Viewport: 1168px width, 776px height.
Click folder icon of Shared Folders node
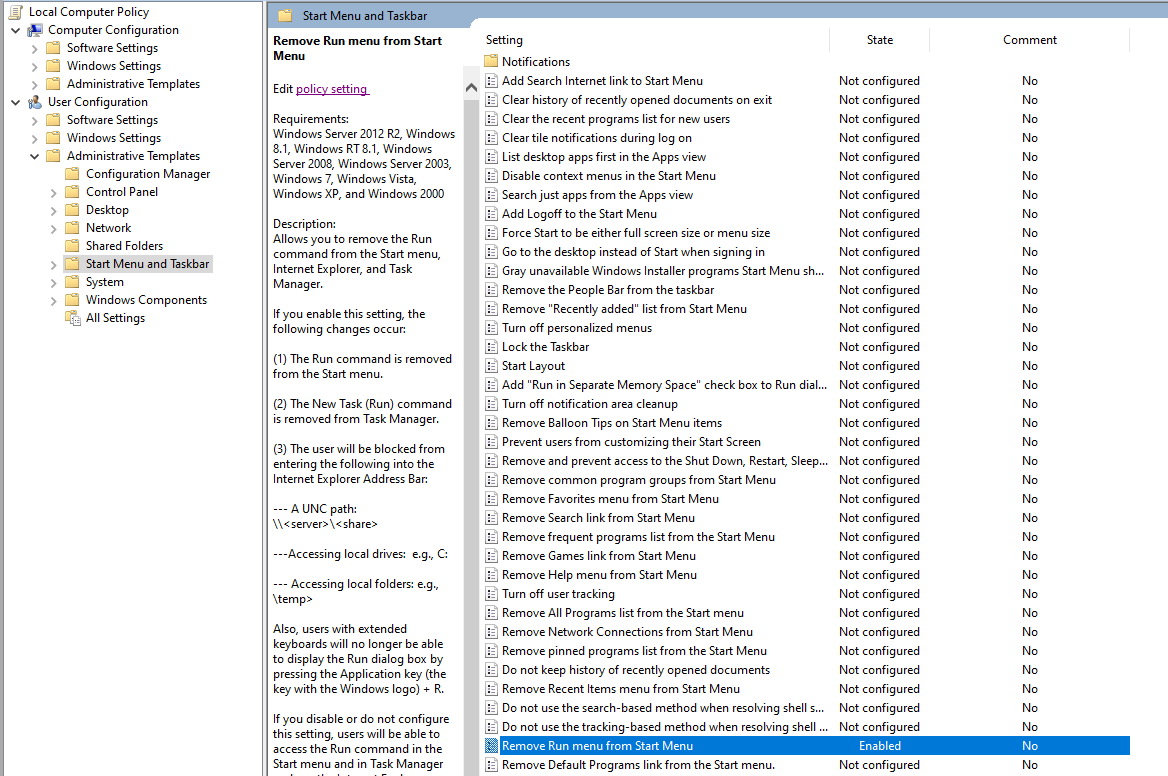tap(72, 246)
